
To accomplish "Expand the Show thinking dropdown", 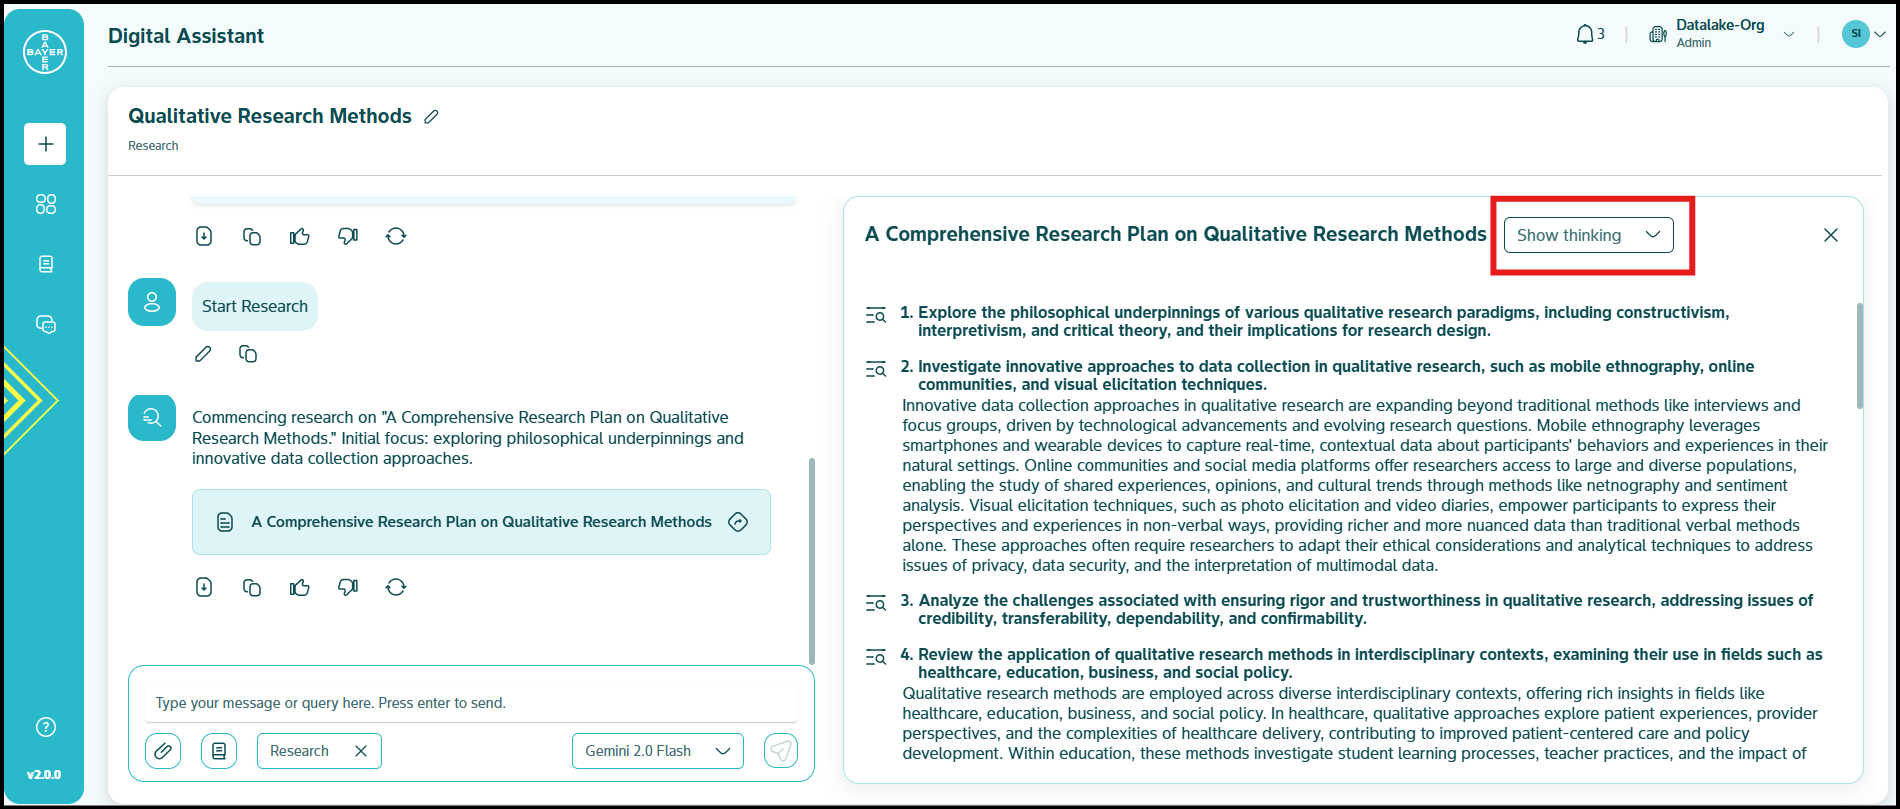I will [1588, 235].
